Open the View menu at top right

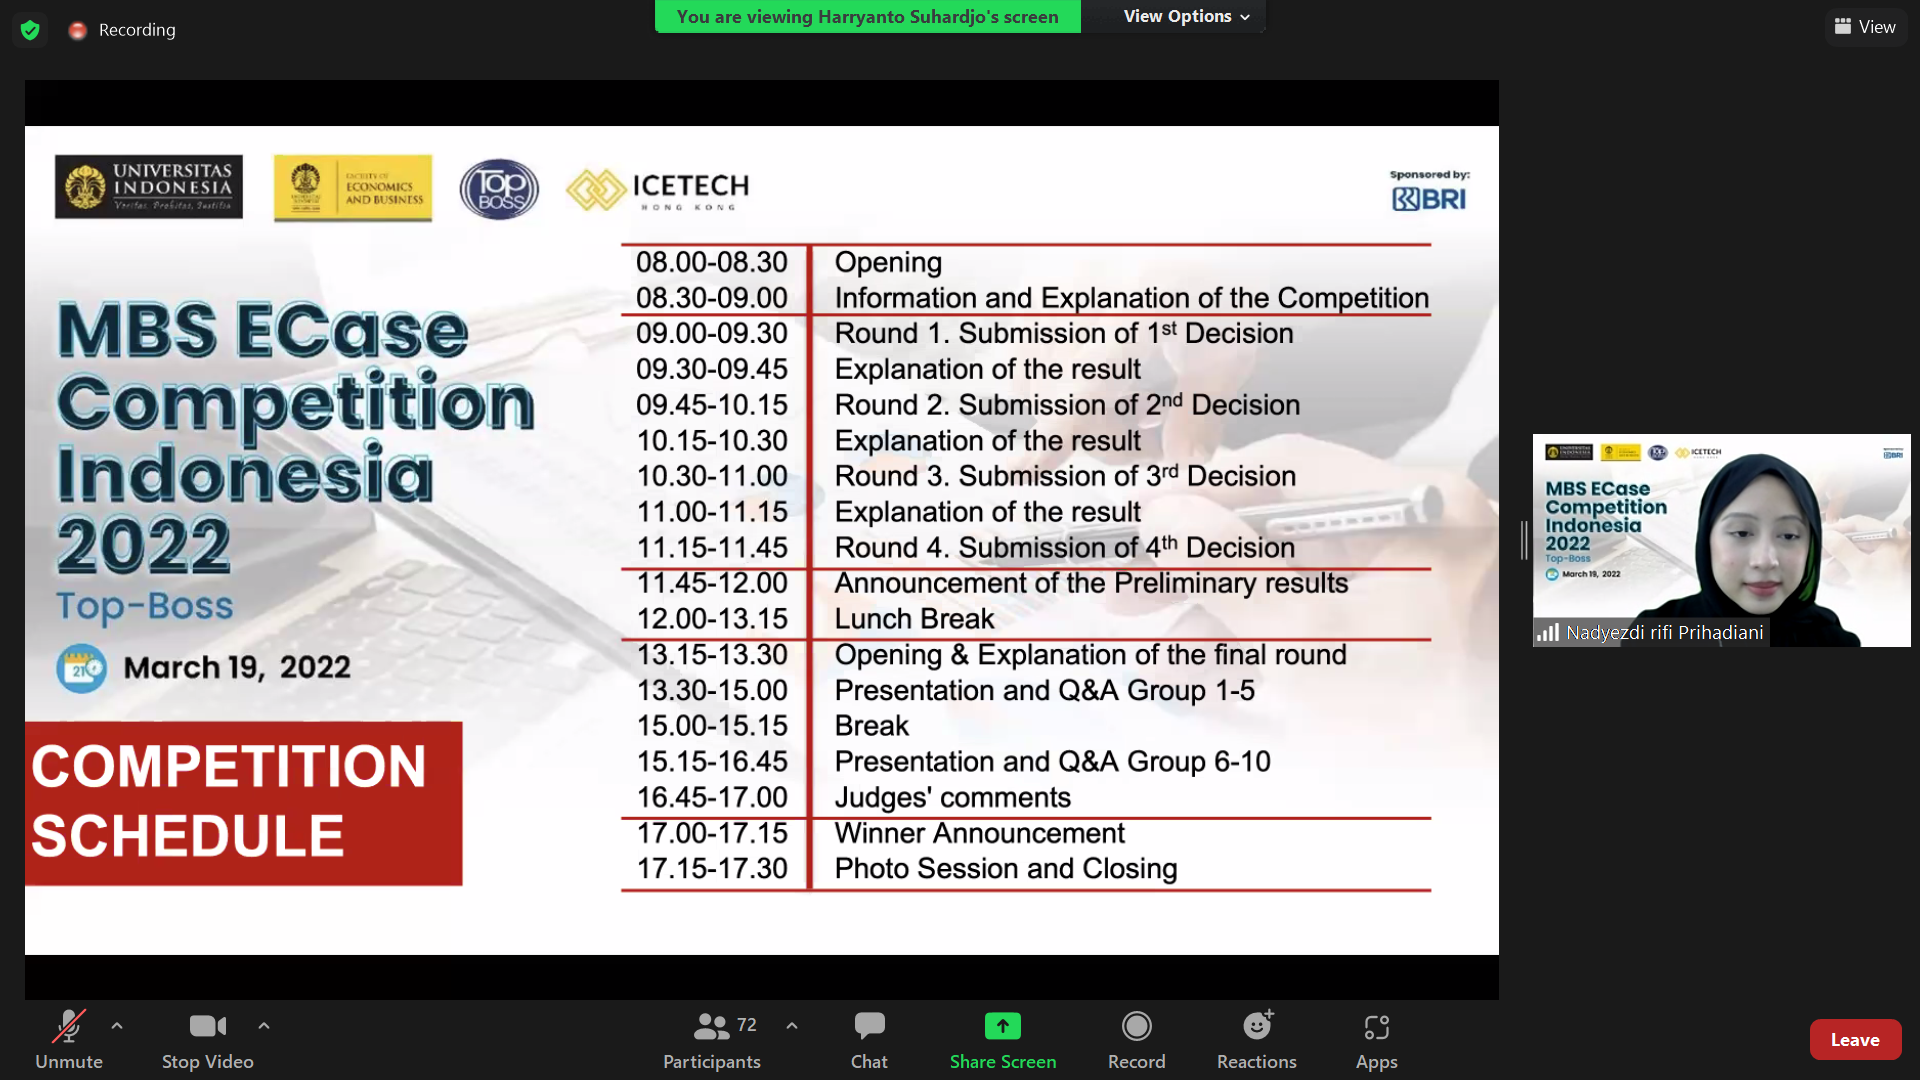coord(1865,26)
